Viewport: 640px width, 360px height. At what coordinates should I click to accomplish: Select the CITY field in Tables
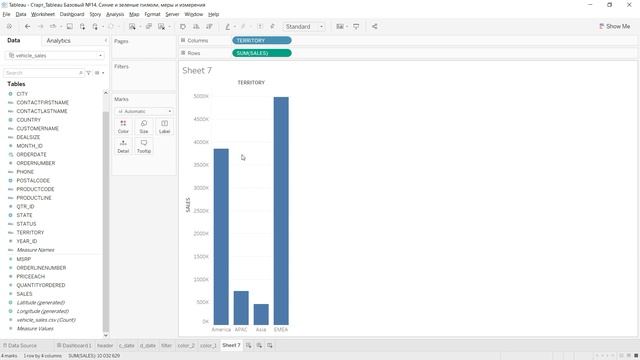tap(22, 94)
